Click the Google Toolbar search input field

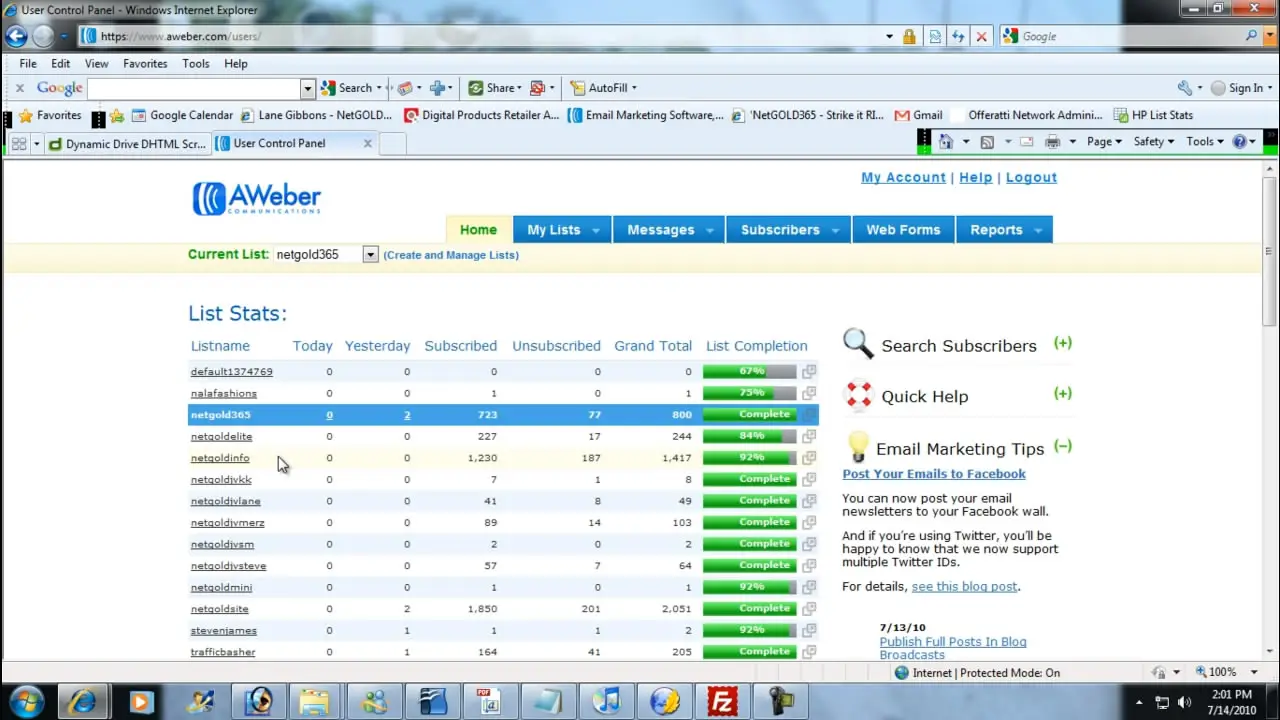pyautogui.click(x=194, y=88)
